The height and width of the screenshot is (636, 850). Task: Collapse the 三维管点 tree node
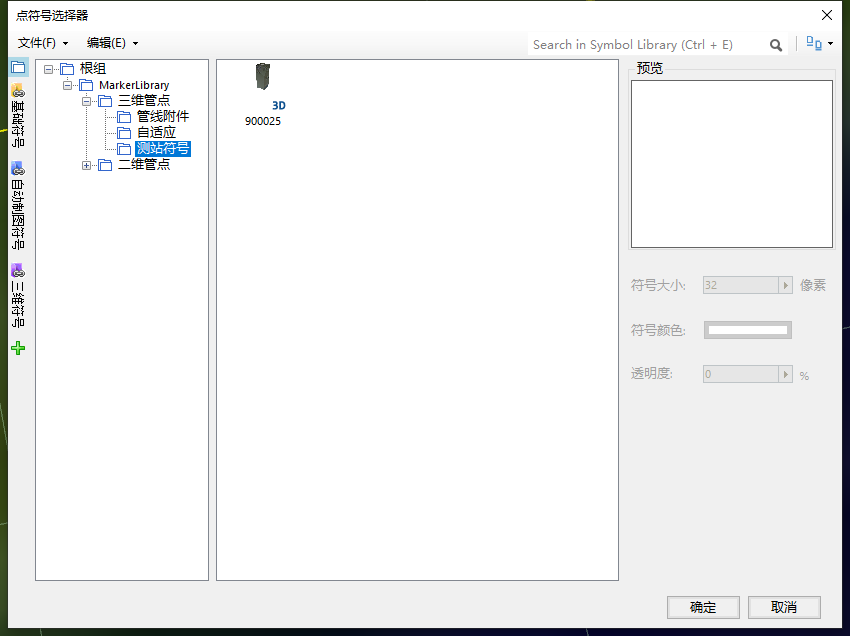click(x=86, y=101)
